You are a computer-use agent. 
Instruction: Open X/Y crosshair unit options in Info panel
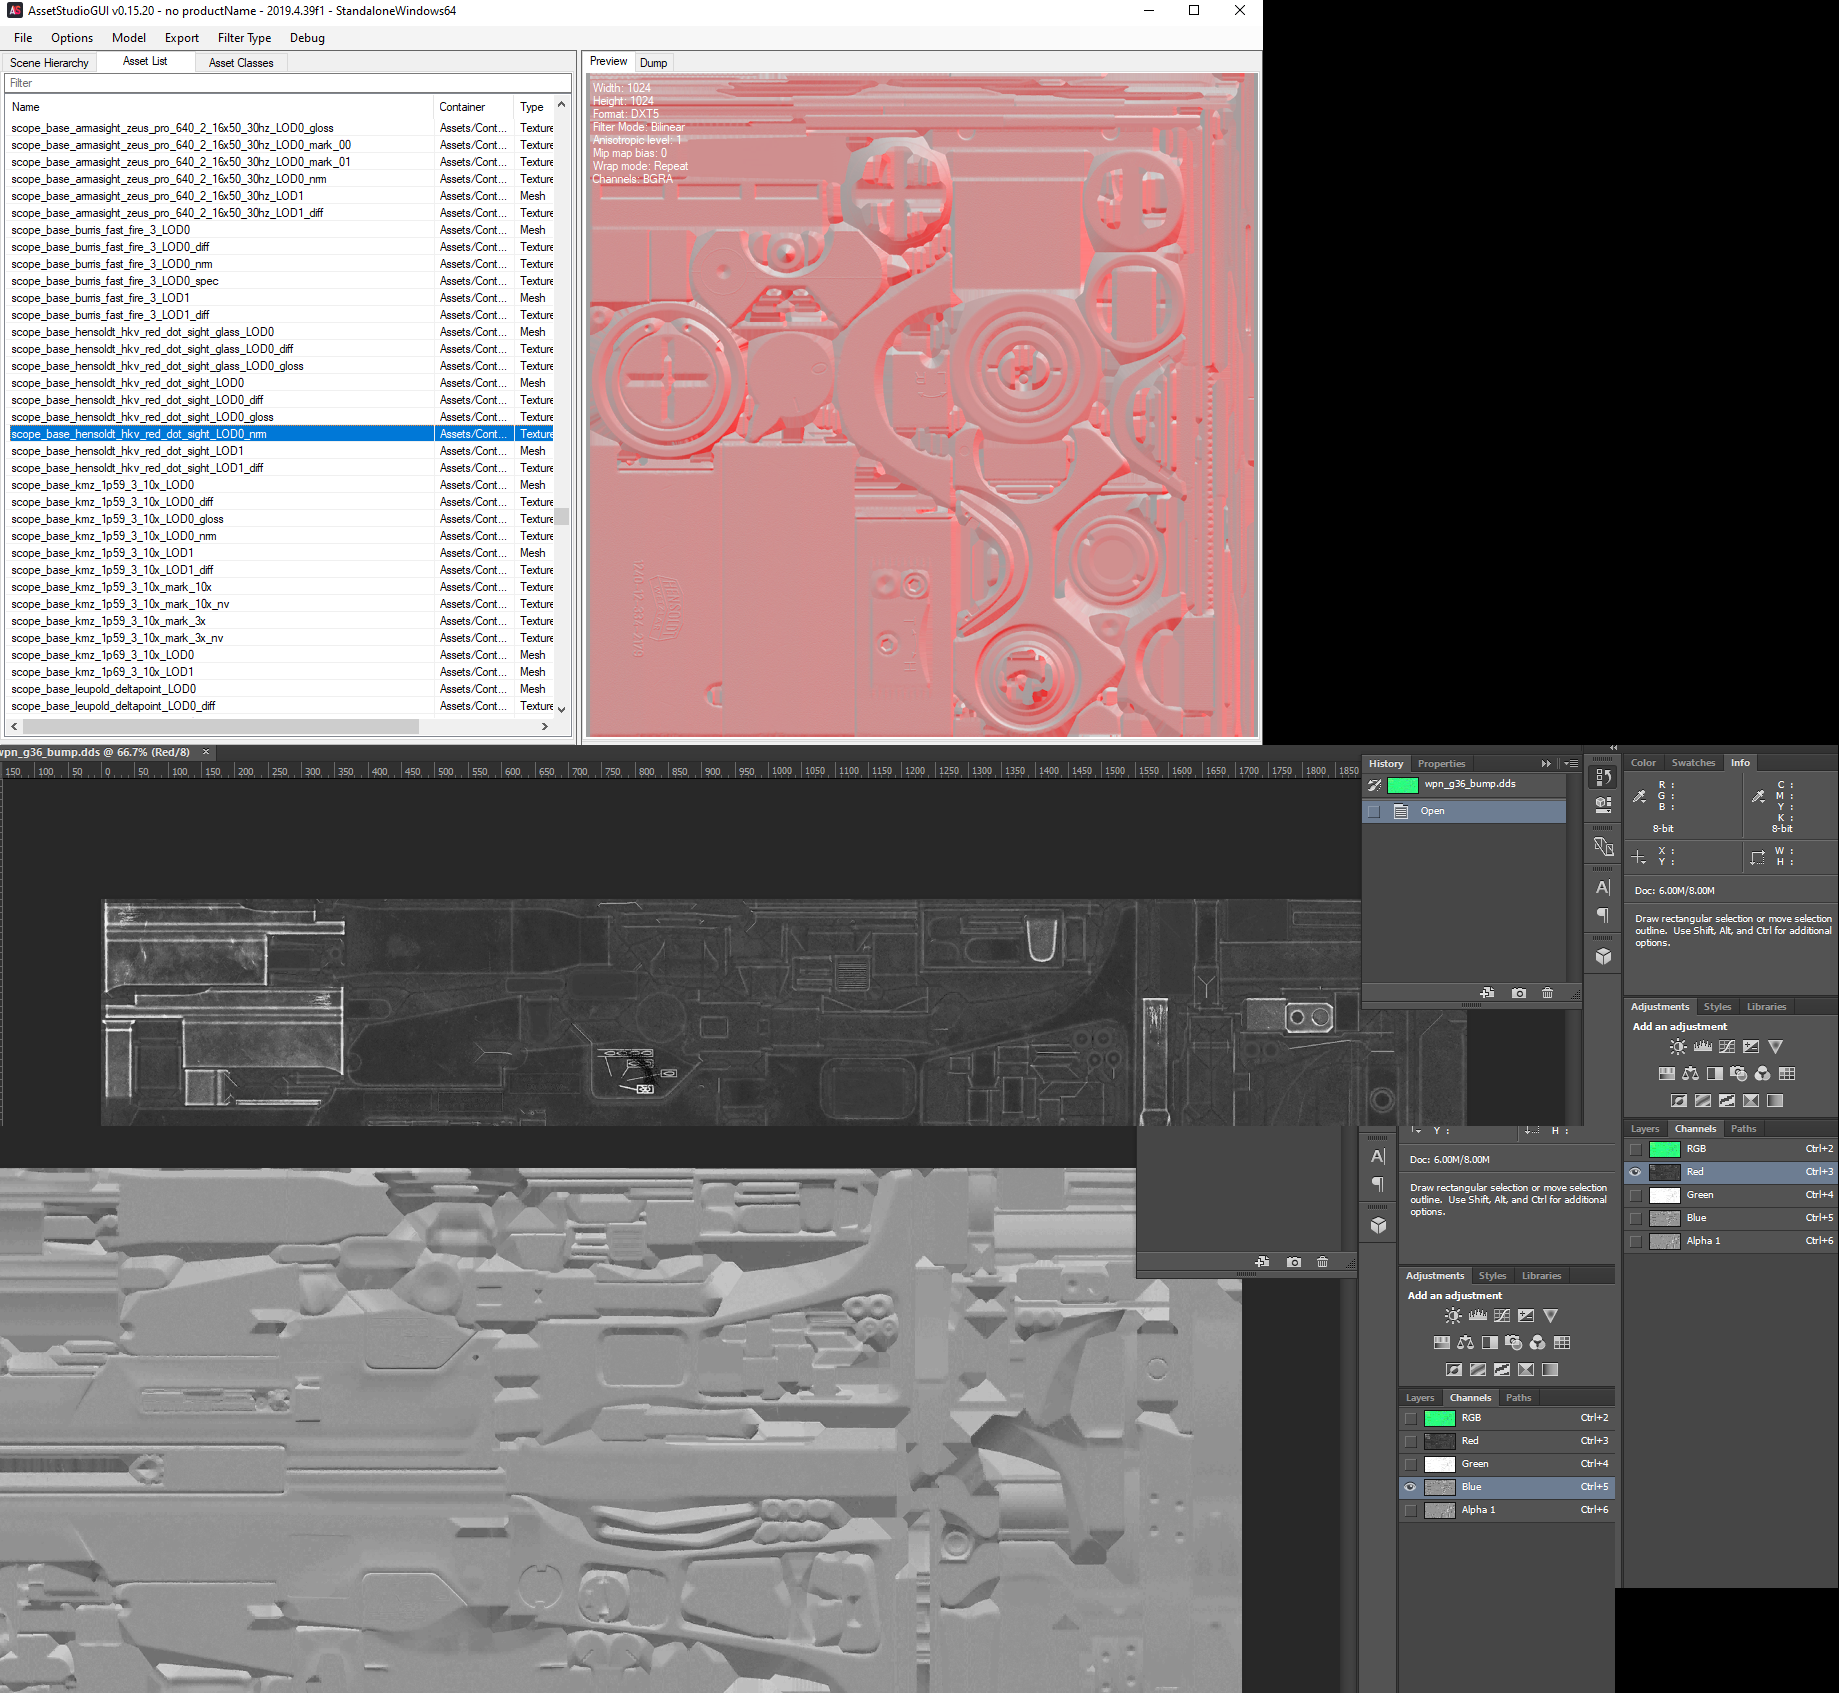coord(1639,857)
